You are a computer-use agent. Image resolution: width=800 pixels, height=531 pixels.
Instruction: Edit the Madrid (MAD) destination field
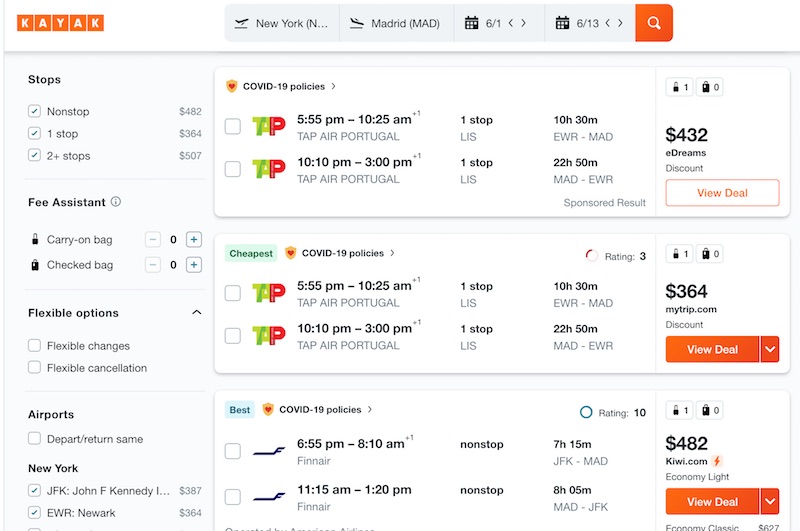coord(397,23)
